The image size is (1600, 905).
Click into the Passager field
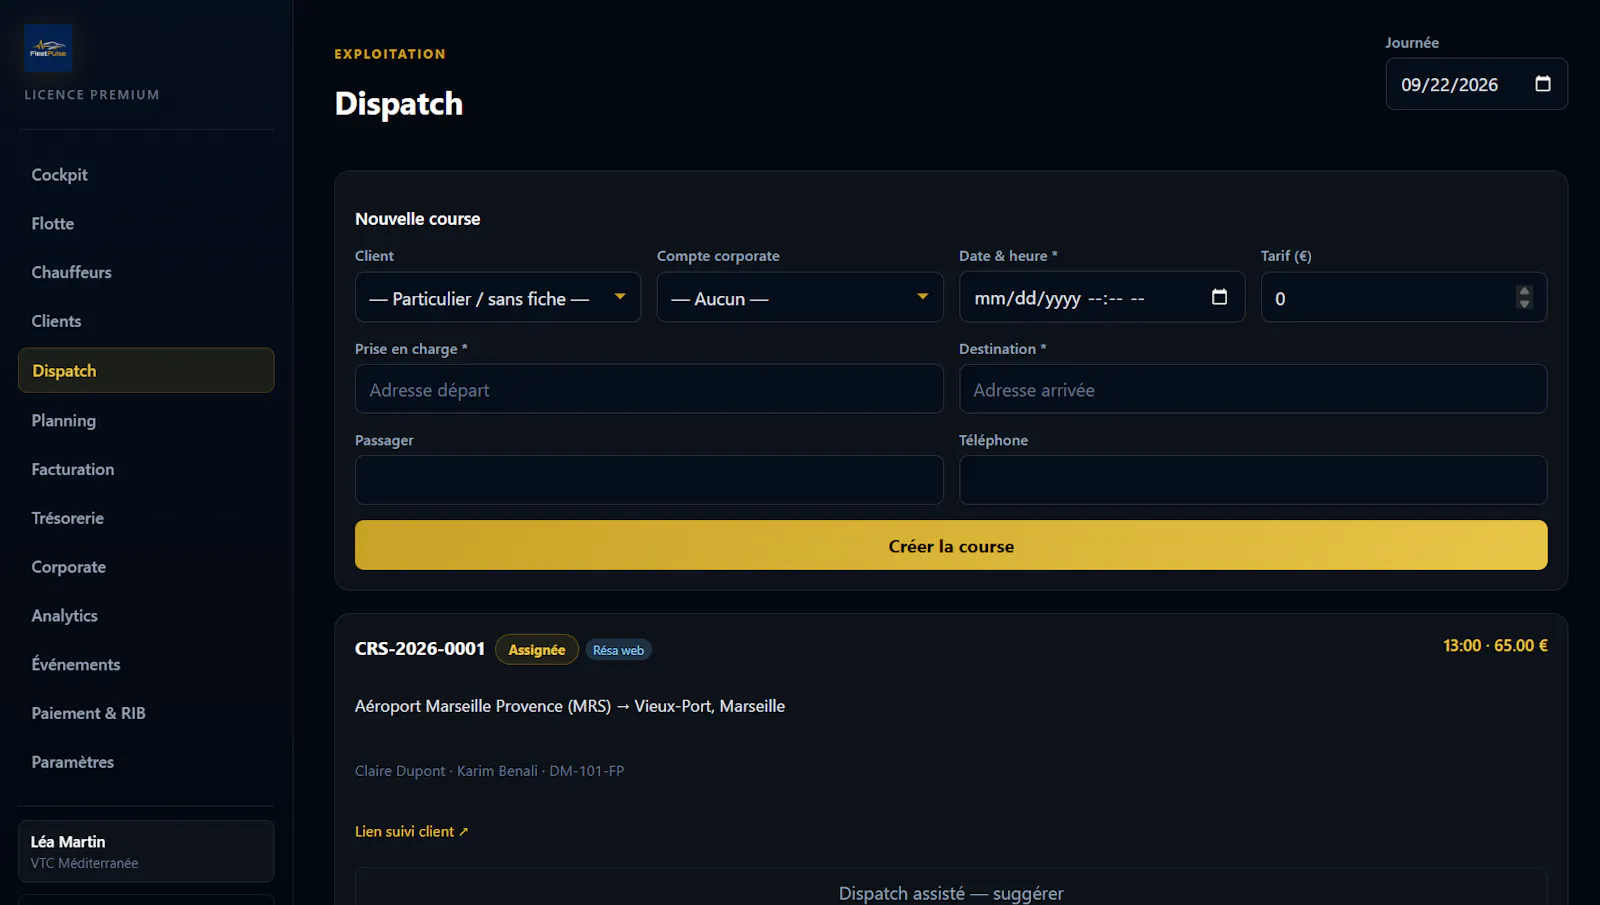coord(649,480)
